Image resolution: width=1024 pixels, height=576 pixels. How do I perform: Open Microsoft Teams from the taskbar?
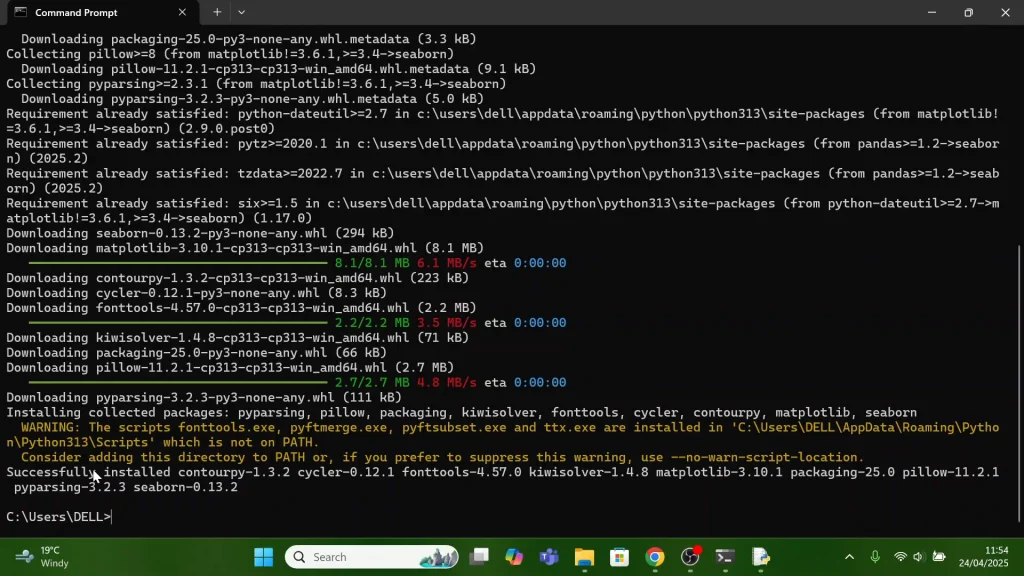coord(549,556)
